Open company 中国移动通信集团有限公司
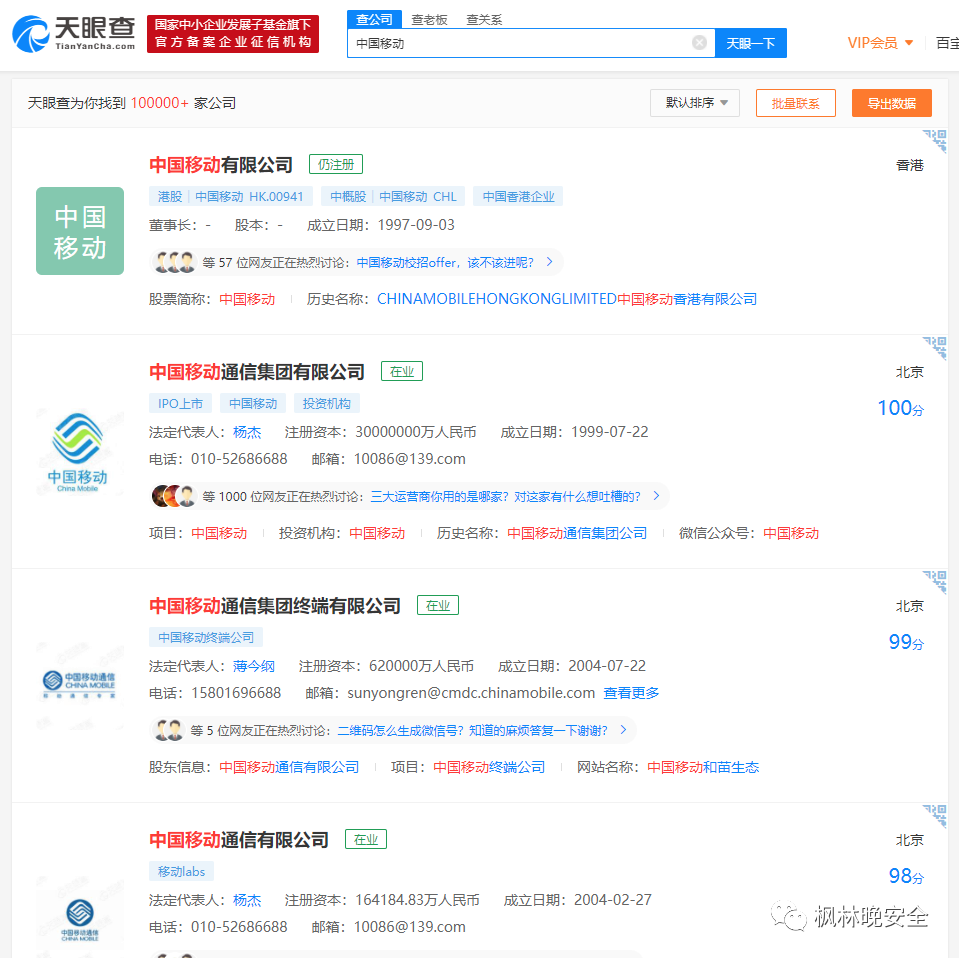This screenshot has width=959, height=958. [257, 371]
